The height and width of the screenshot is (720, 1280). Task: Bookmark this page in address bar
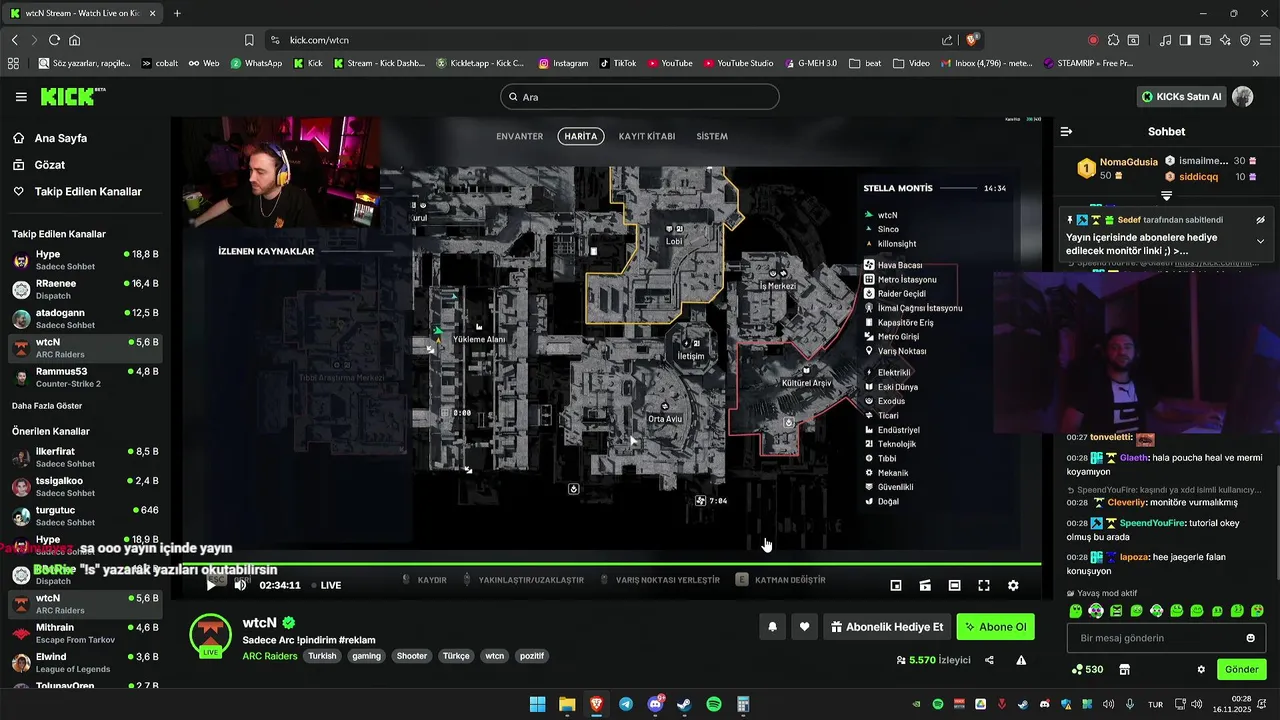point(249,40)
